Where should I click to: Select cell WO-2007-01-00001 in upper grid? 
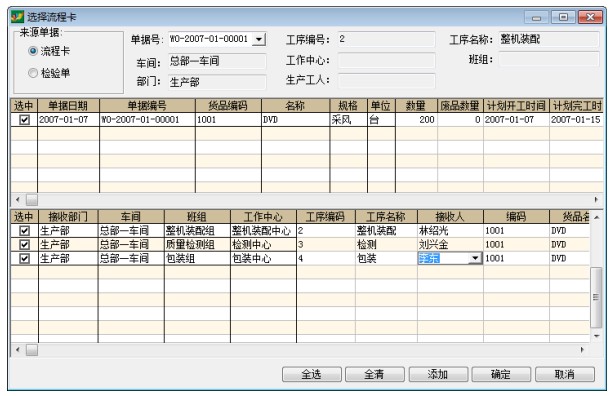tap(147, 120)
